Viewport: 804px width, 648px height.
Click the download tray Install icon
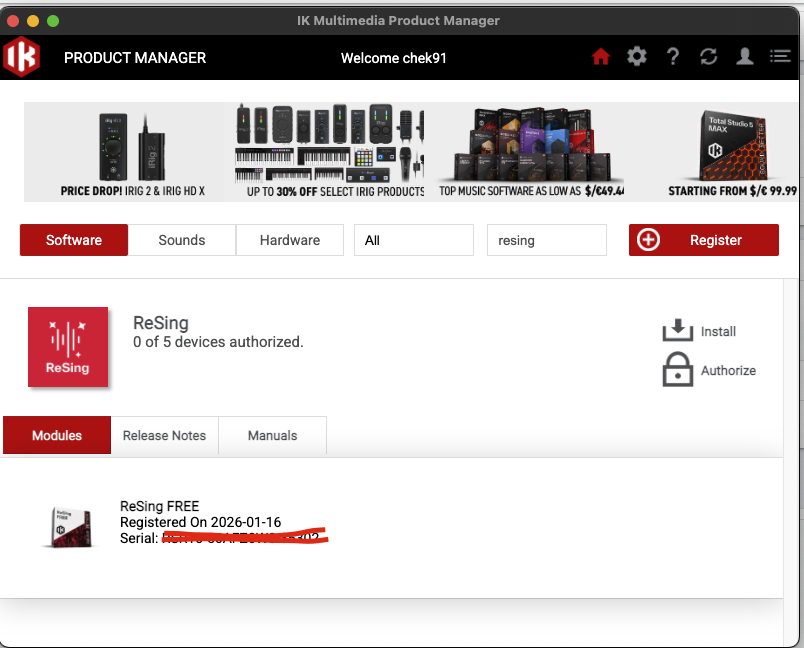pyautogui.click(x=677, y=330)
